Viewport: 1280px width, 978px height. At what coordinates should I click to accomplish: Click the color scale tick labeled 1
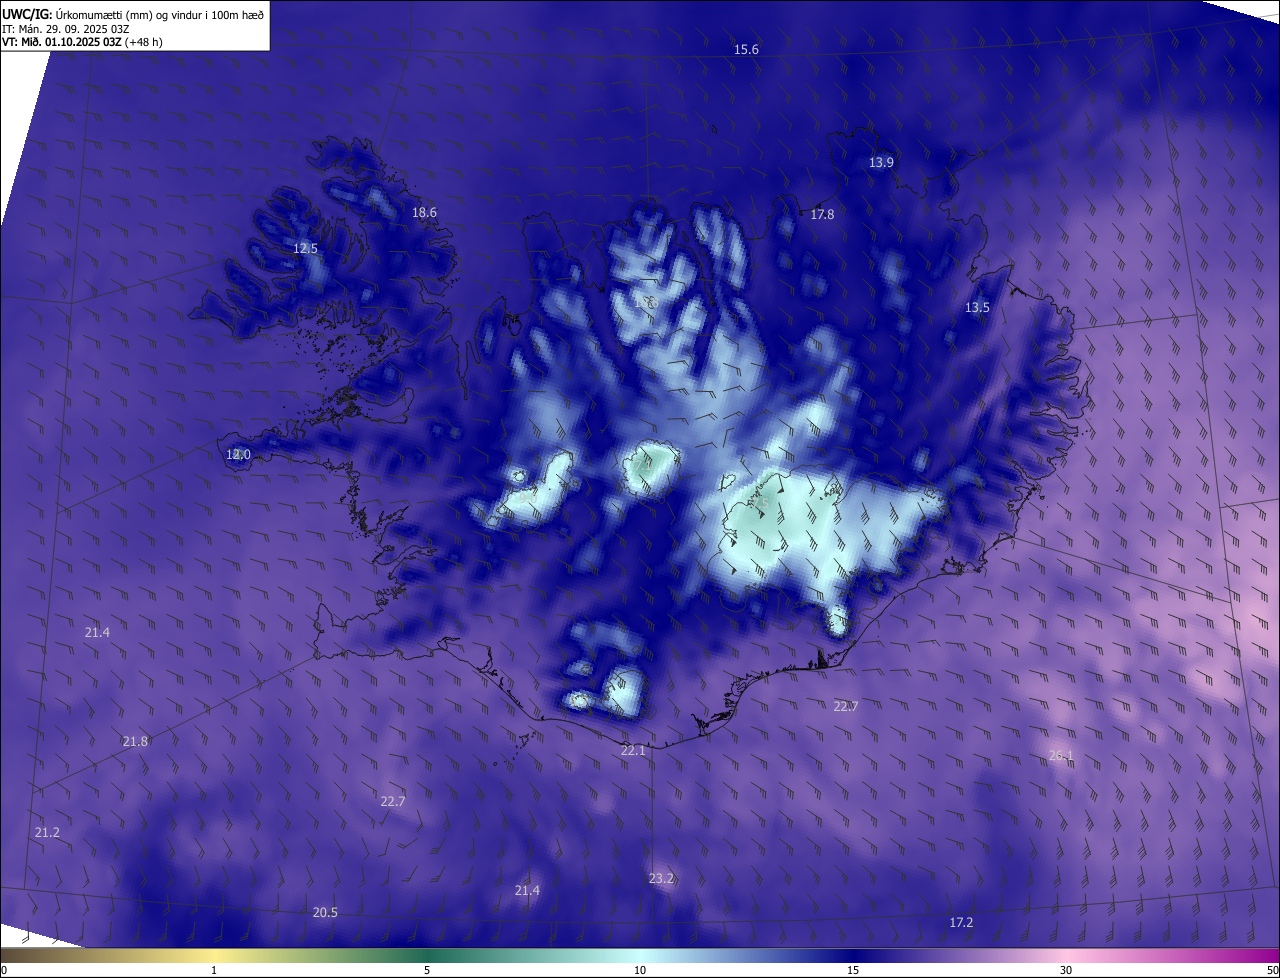(x=214, y=970)
